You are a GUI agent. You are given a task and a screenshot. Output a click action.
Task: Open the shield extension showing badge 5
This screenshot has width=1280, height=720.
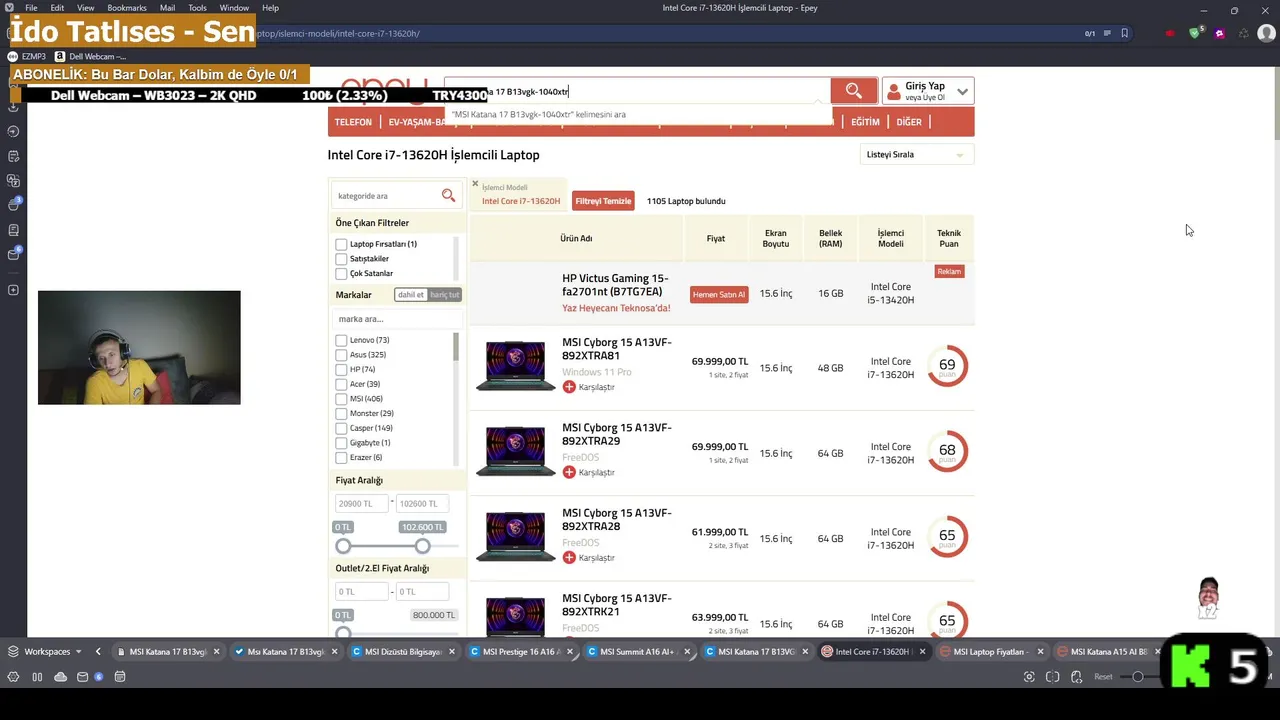1194,33
